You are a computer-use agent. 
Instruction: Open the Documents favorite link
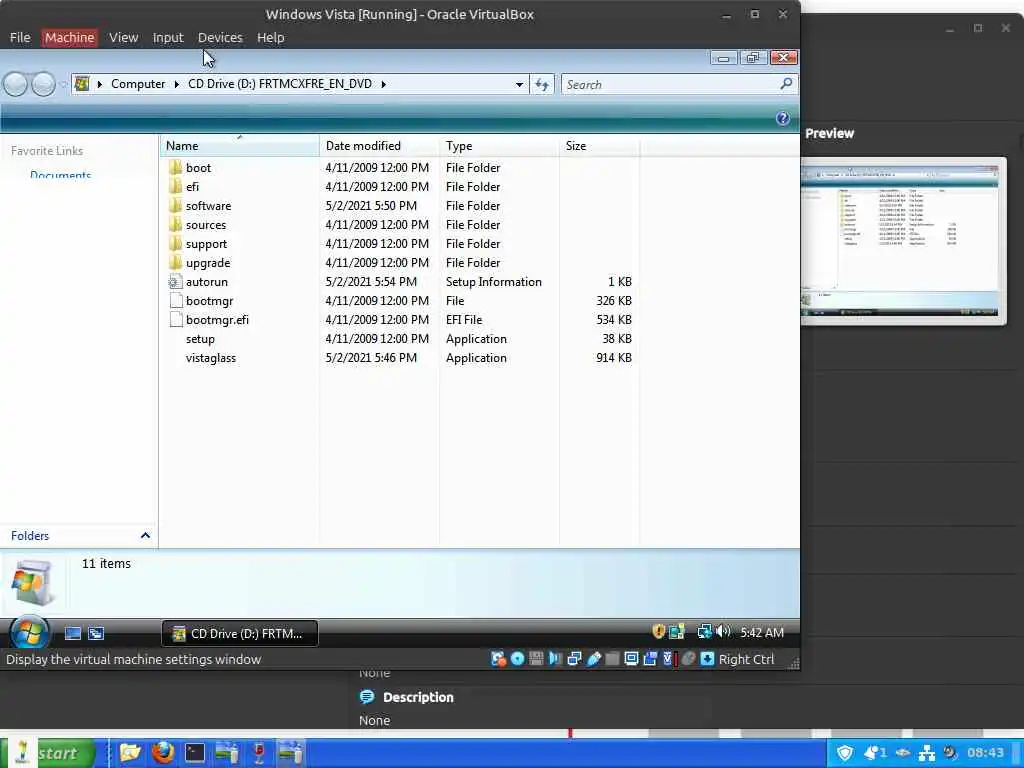60,175
